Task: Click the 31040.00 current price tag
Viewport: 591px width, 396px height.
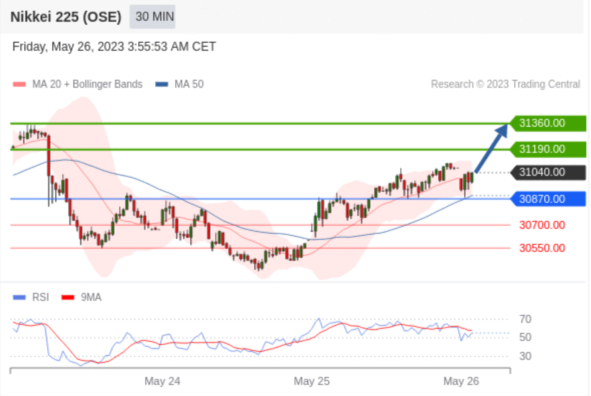Action: pyautogui.click(x=548, y=172)
